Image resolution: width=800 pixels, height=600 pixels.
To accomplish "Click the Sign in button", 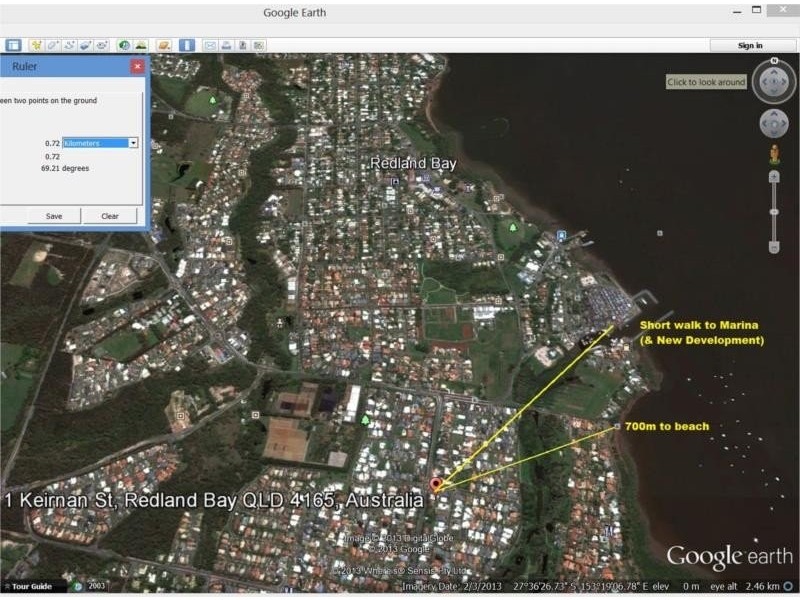I will point(750,45).
